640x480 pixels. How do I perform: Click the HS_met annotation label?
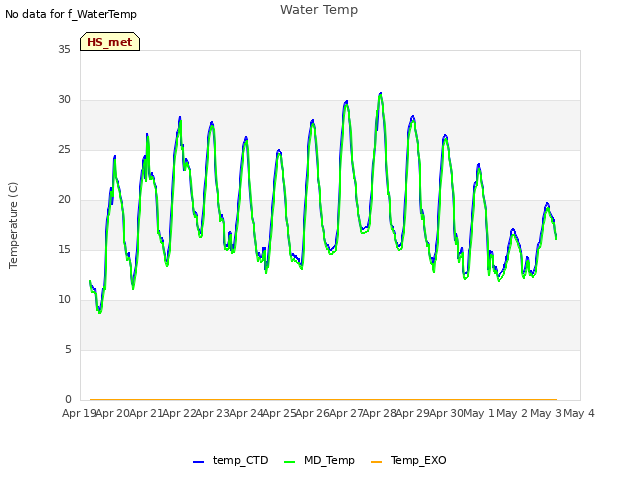coord(110,42)
